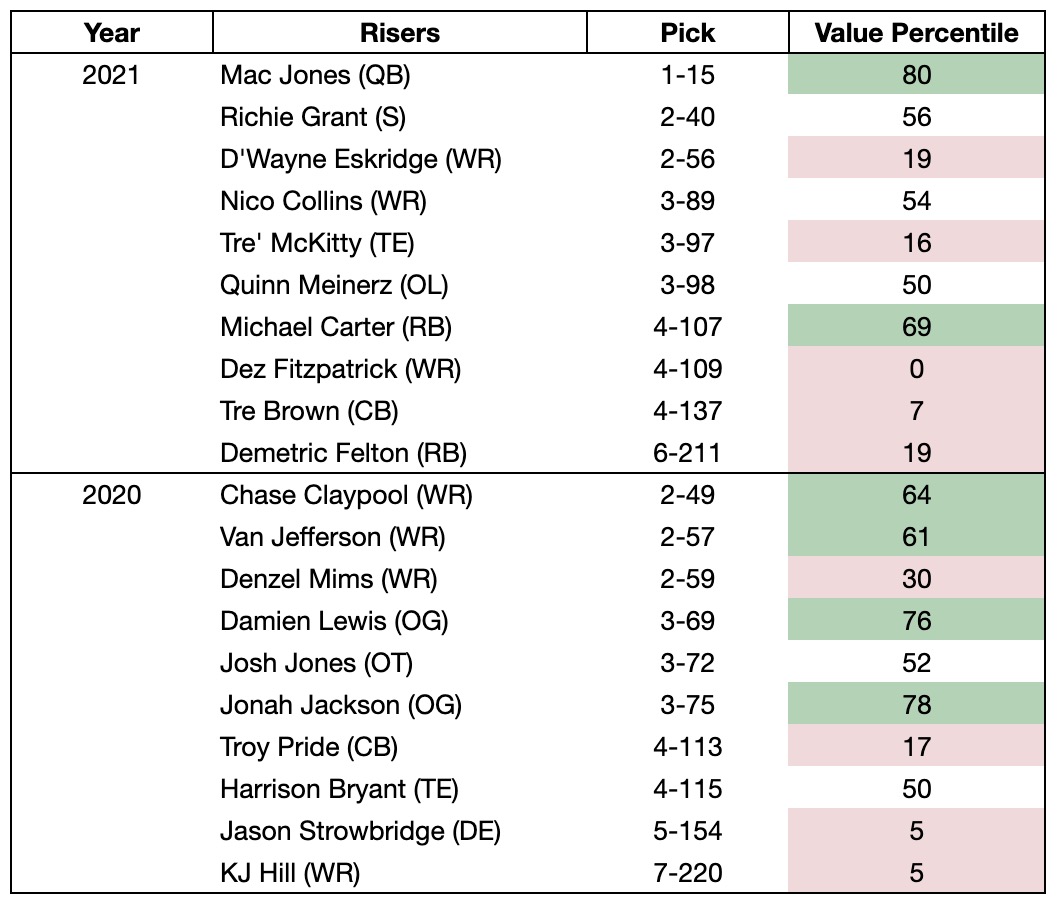This screenshot has width=1060, height=912.
Task: Click Jonah Jackson's green 78 cell
Action: [x=916, y=705]
